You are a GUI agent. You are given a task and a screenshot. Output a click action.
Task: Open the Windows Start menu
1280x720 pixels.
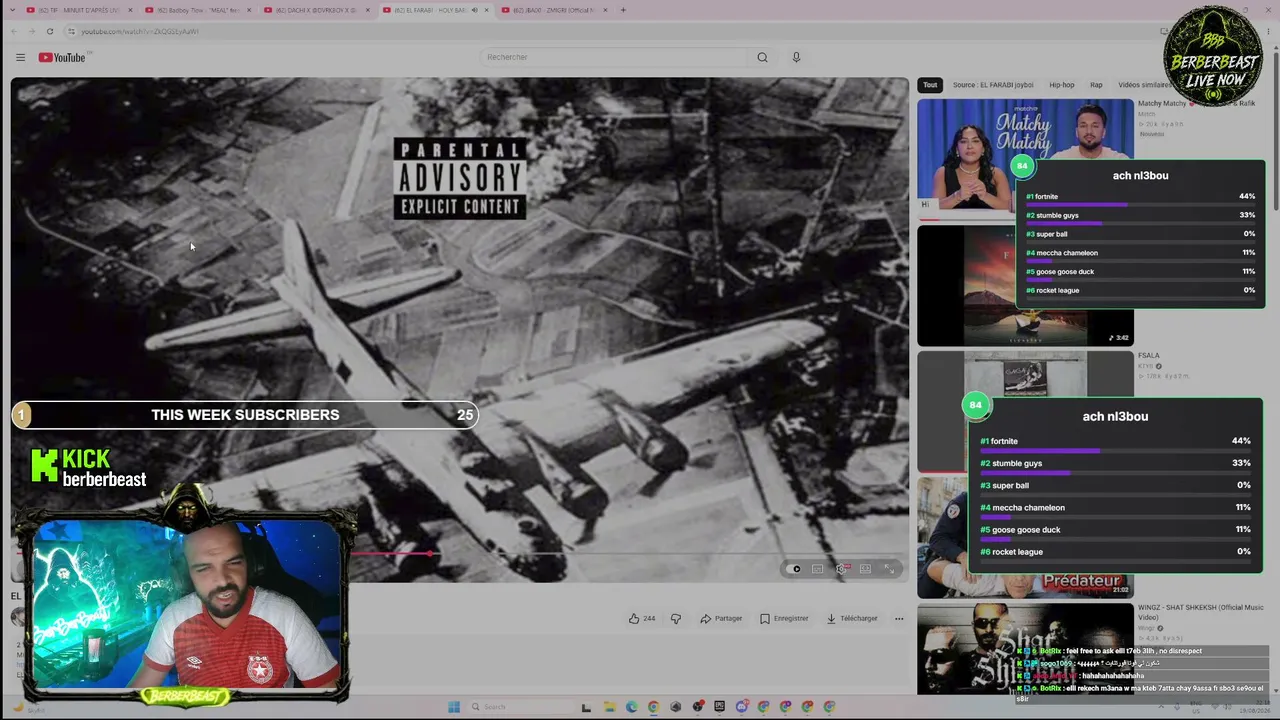tap(453, 707)
